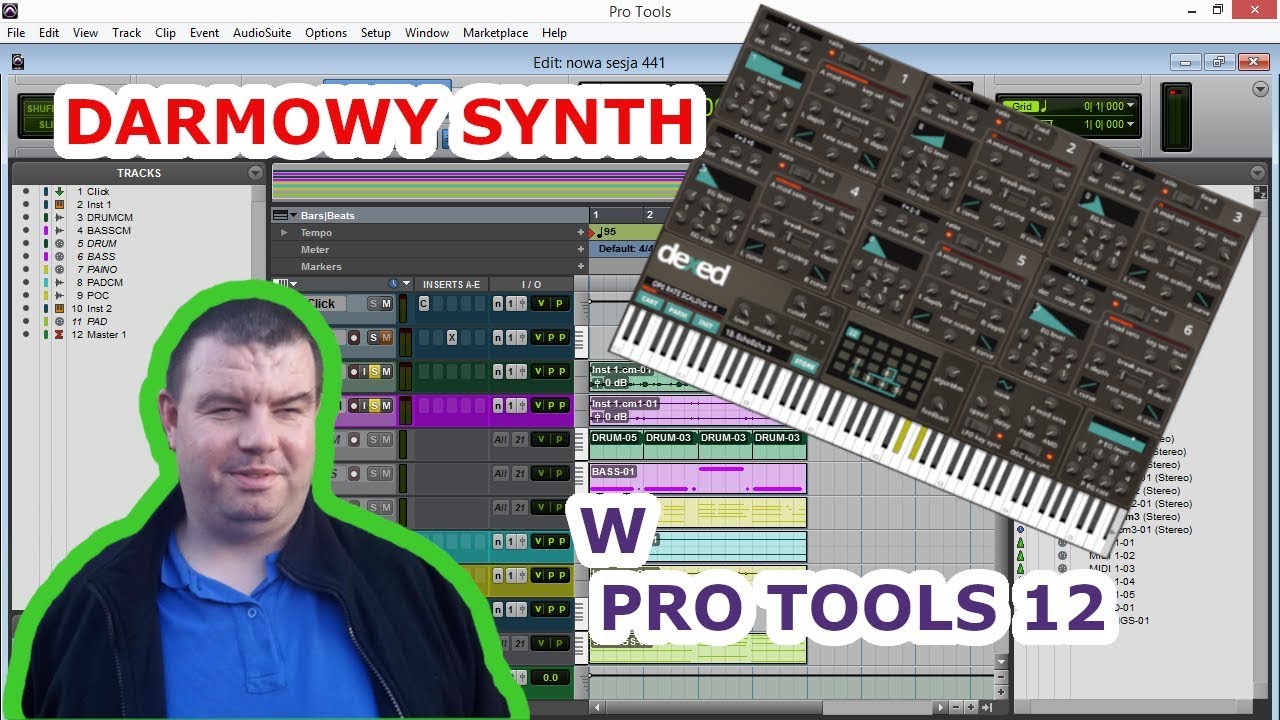Select the DRUM-05 clip in the timeline

pos(615,444)
